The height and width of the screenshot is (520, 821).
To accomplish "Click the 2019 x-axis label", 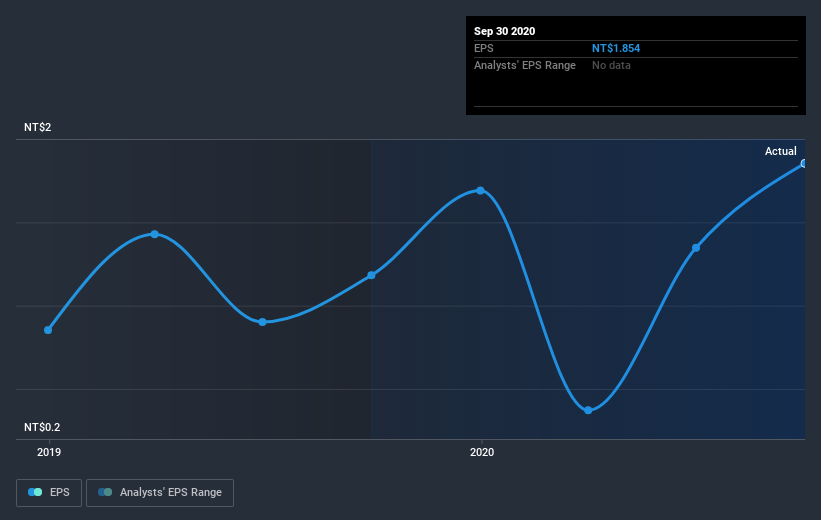I will tap(49, 452).
